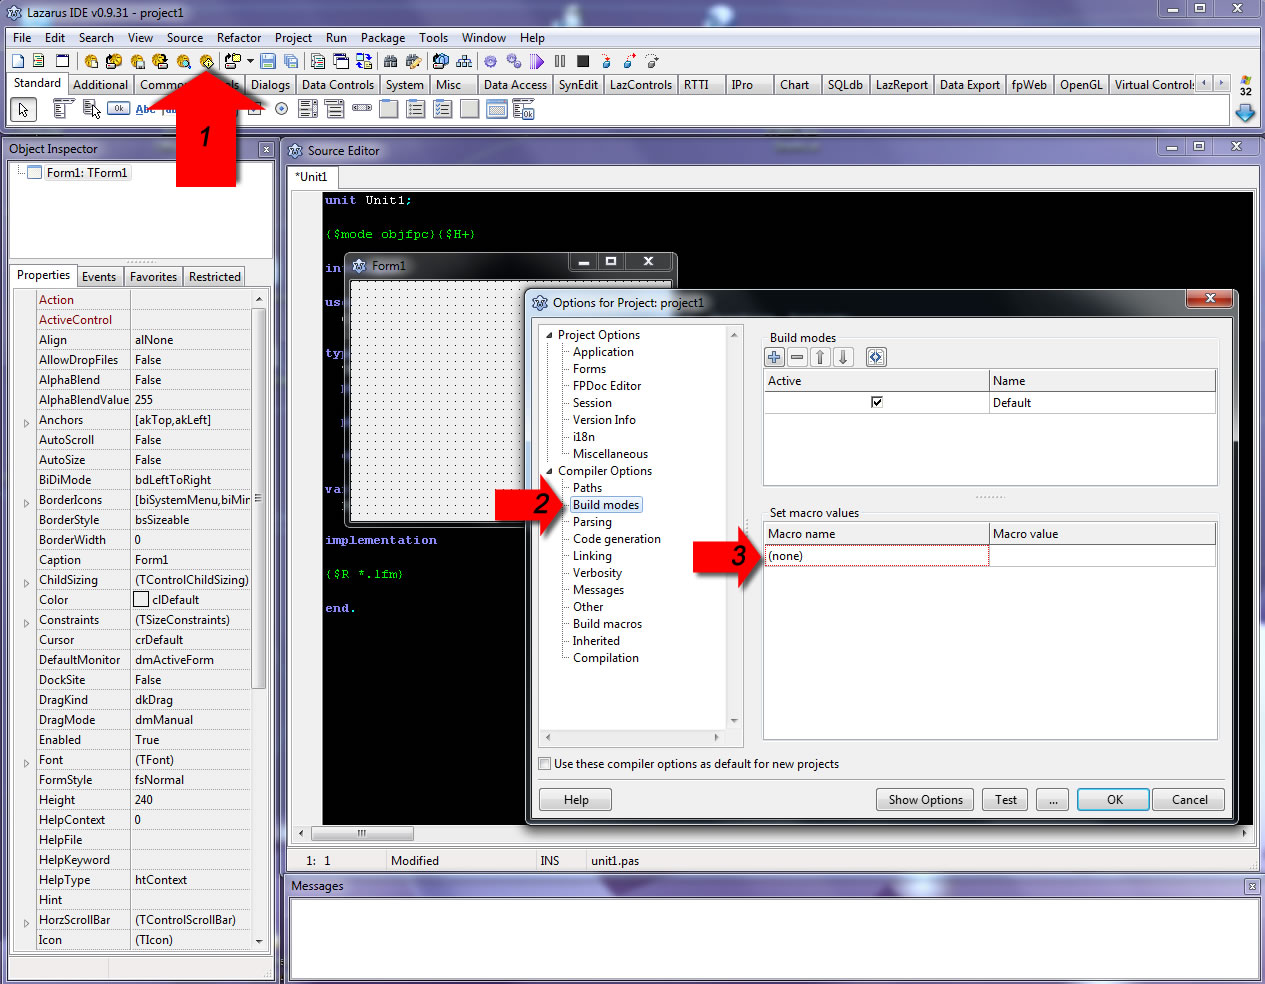The image size is (1265, 984).
Task: Open the Project menu
Action: 293,38
